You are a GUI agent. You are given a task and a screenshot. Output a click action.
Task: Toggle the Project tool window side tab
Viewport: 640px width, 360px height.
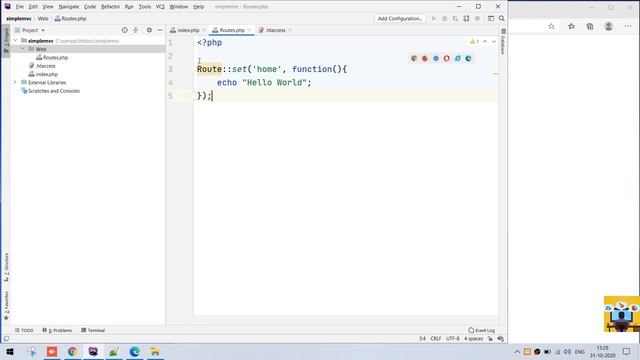pos(6,40)
